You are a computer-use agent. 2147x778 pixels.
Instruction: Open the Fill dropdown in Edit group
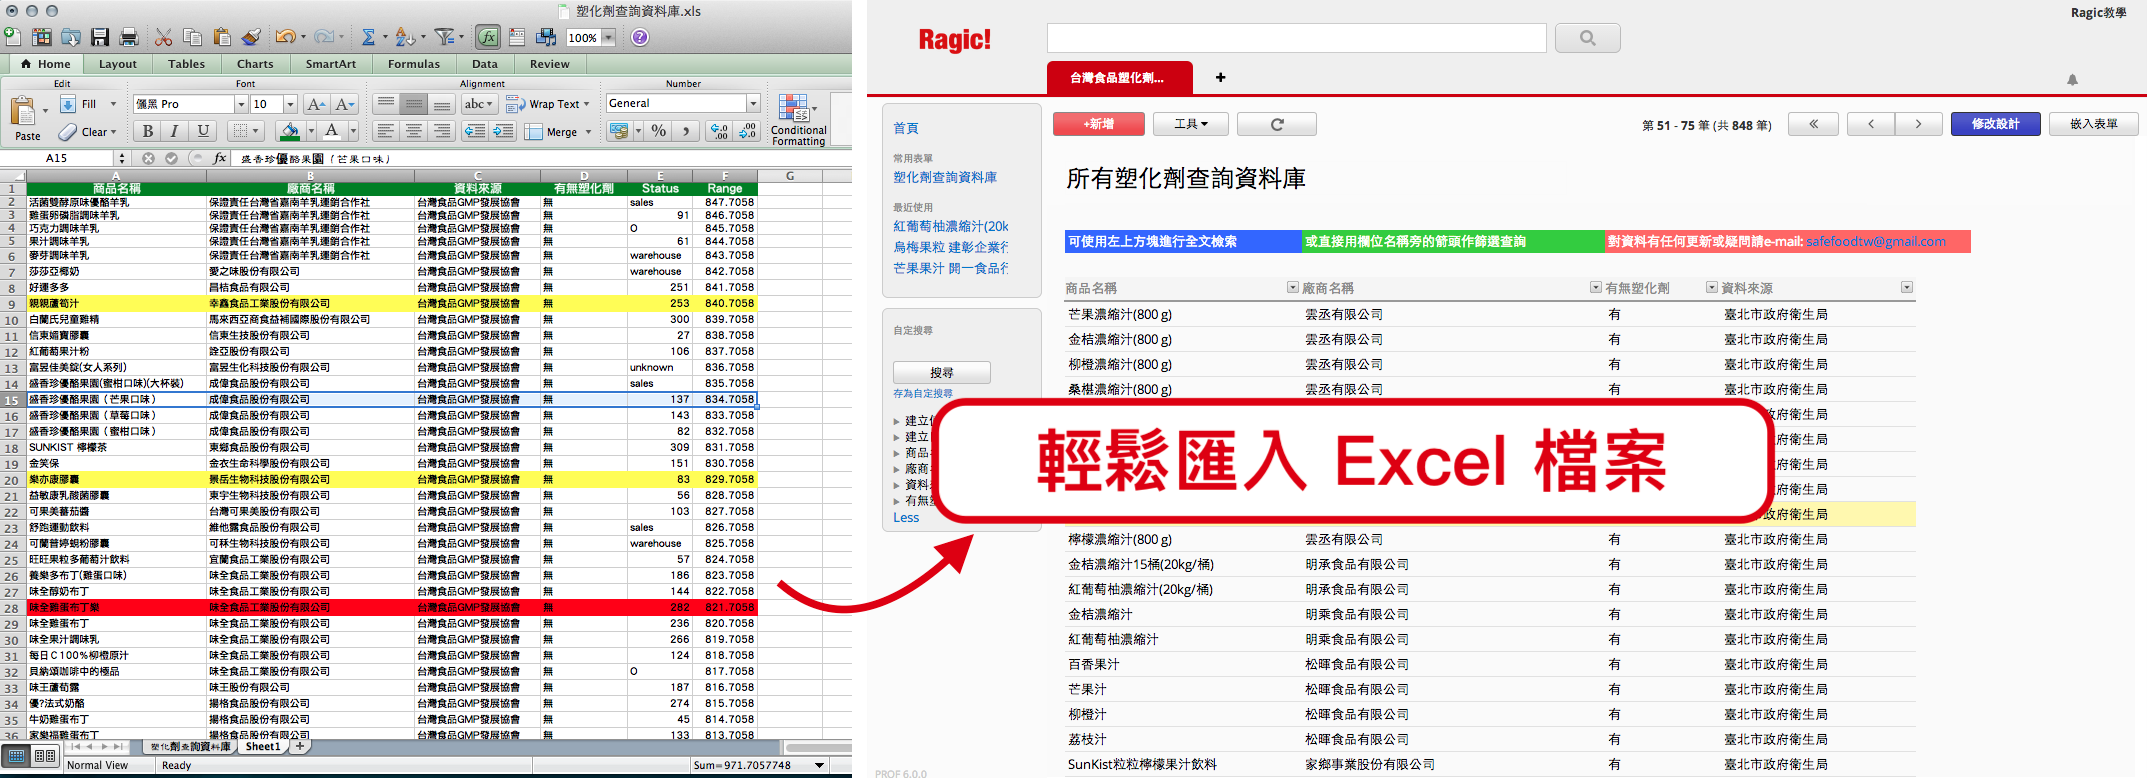113,104
